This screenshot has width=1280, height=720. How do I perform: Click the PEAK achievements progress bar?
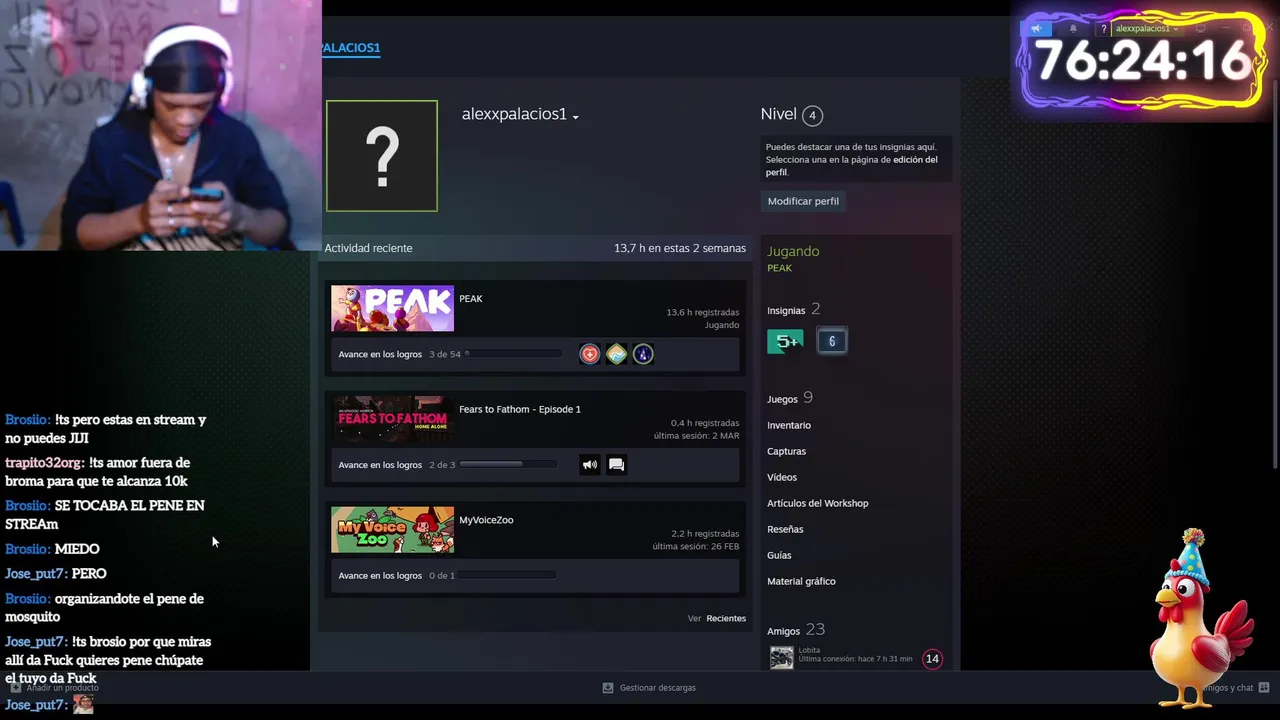(x=514, y=354)
